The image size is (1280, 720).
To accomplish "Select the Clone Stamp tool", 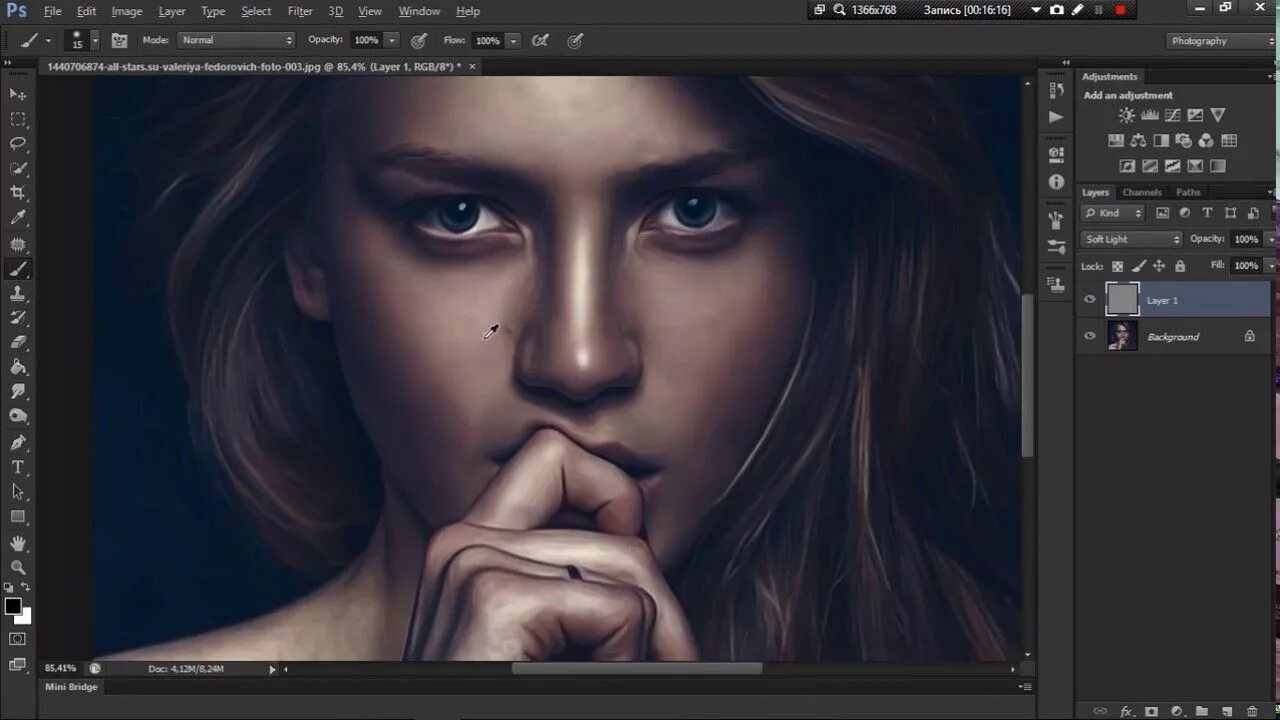I will point(18,293).
